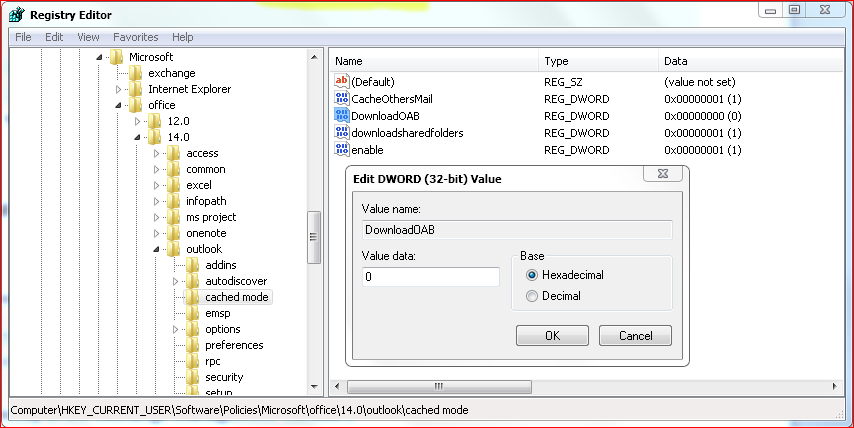The width and height of the screenshot is (854, 428).
Task: Click the excel folder icon
Action: point(174,185)
